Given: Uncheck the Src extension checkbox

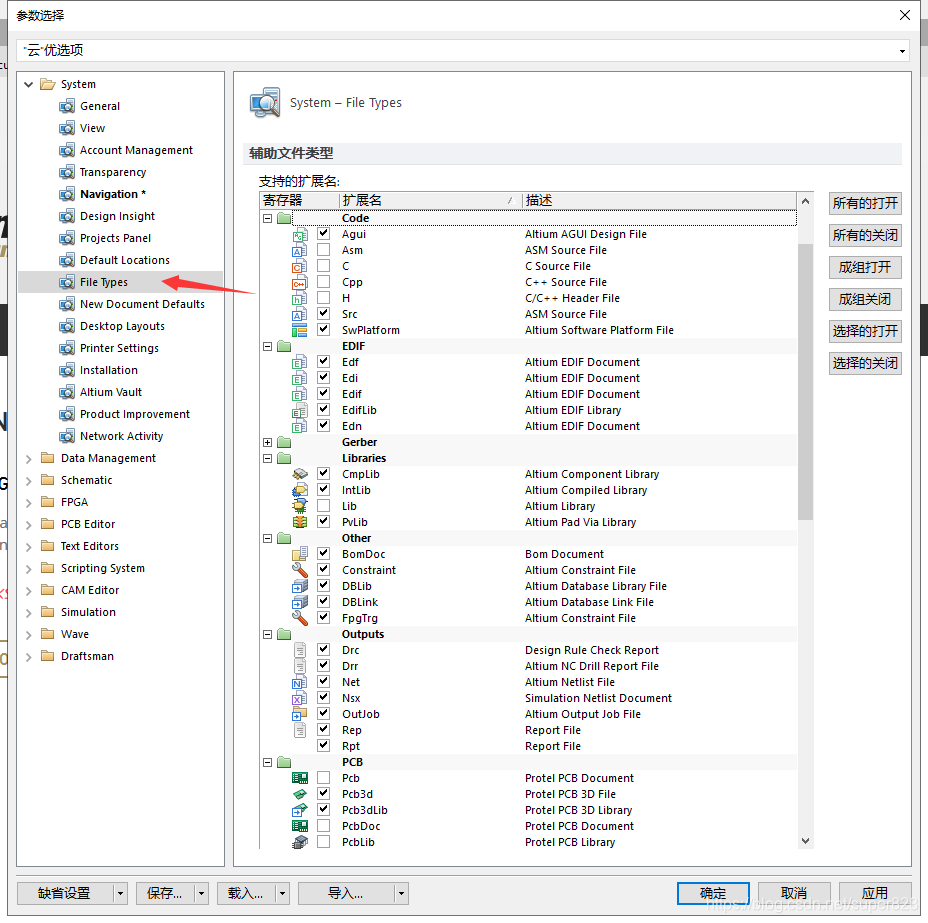Looking at the screenshot, I should (x=323, y=314).
